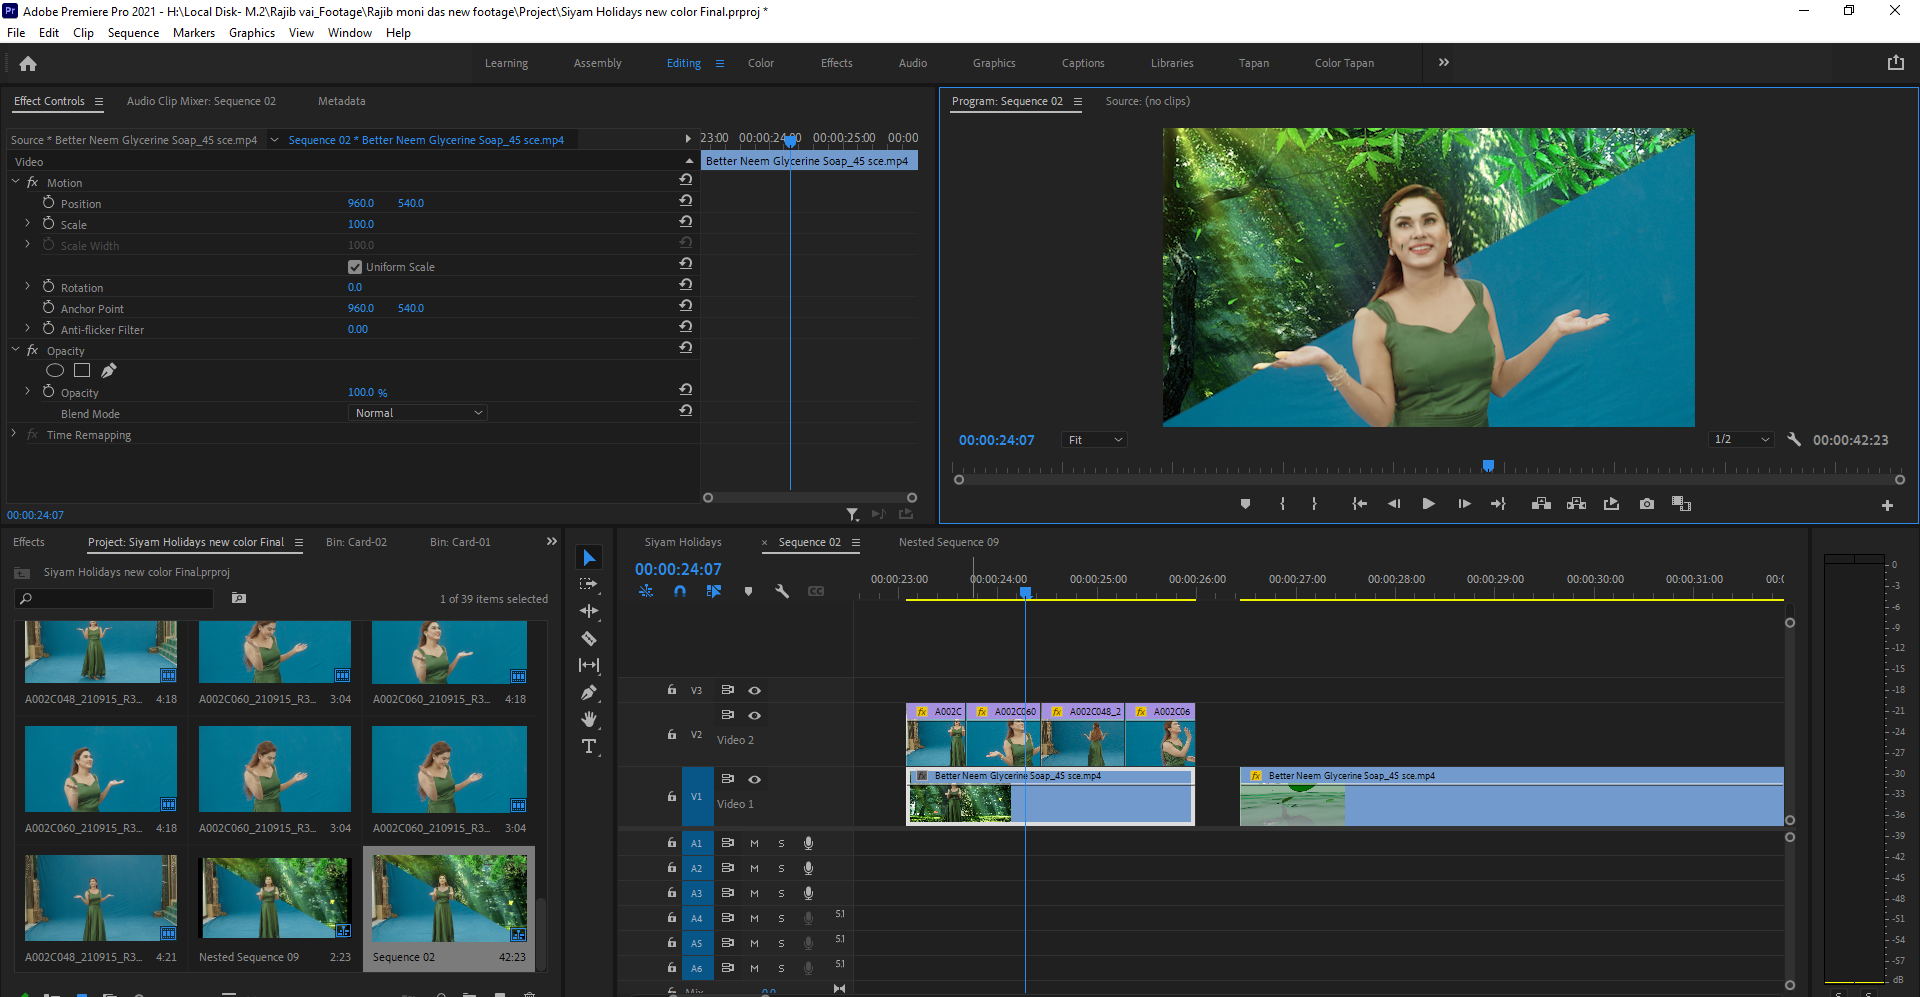The width and height of the screenshot is (1920, 997).
Task: Create ellipse mask under Opacity
Action: (55, 371)
